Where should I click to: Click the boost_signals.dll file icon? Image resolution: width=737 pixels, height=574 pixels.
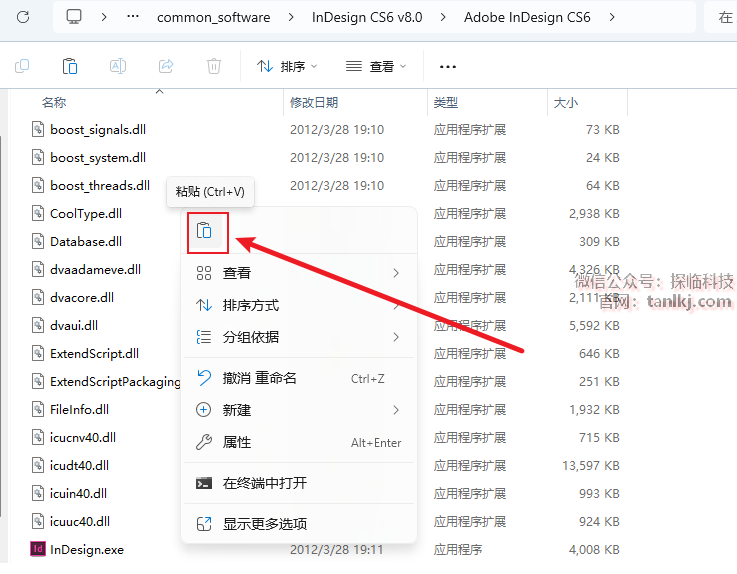[x=38, y=129]
